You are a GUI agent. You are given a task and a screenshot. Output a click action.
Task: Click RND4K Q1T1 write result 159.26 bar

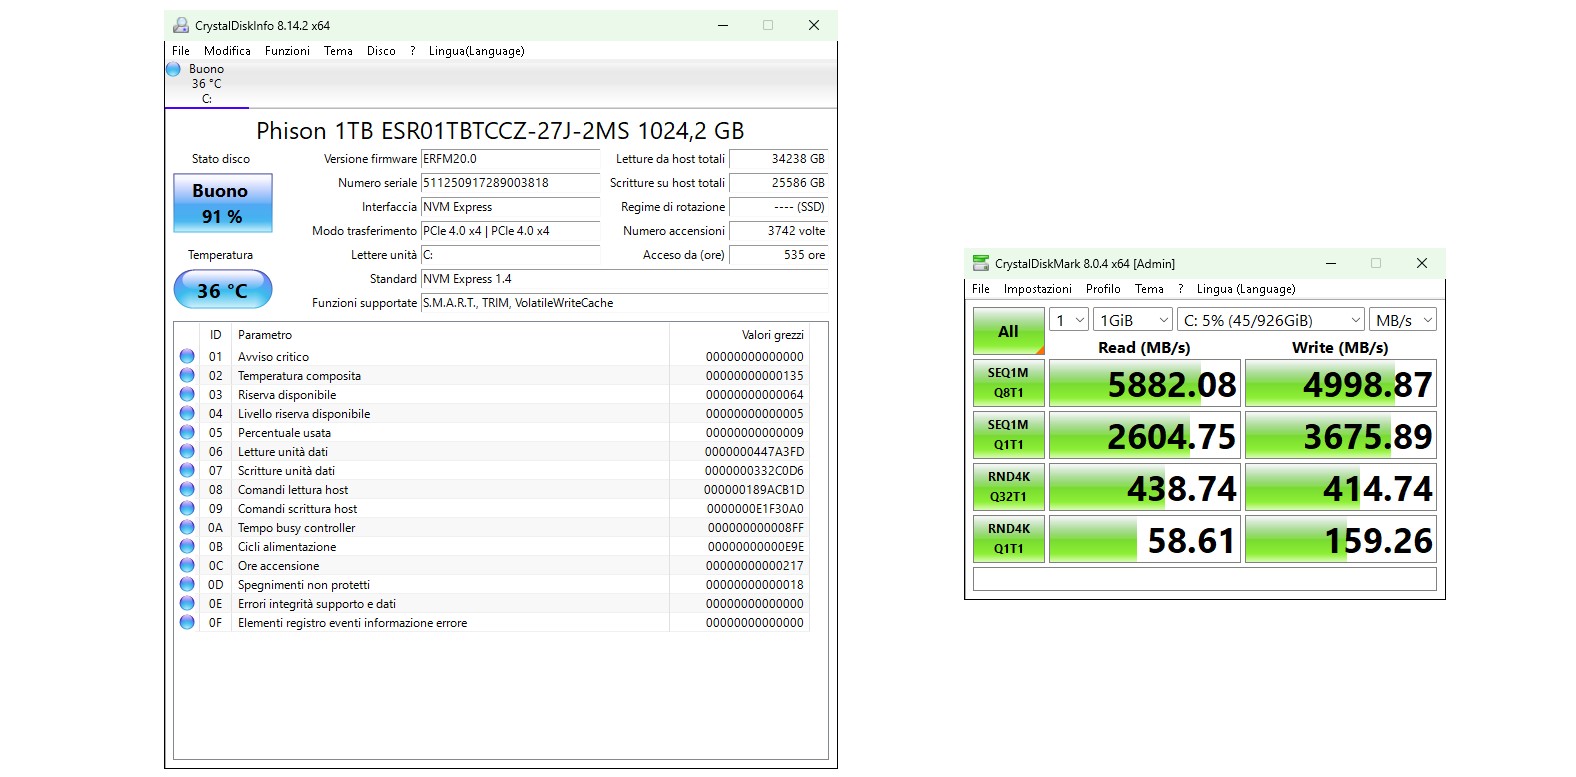1340,539
